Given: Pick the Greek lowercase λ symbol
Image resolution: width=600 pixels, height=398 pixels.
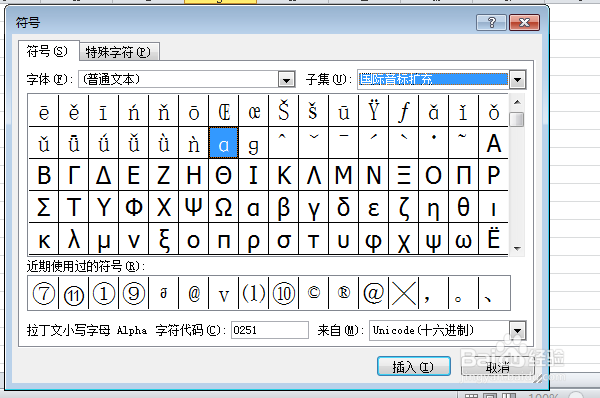Looking at the screenshot, I should [73, 239].
